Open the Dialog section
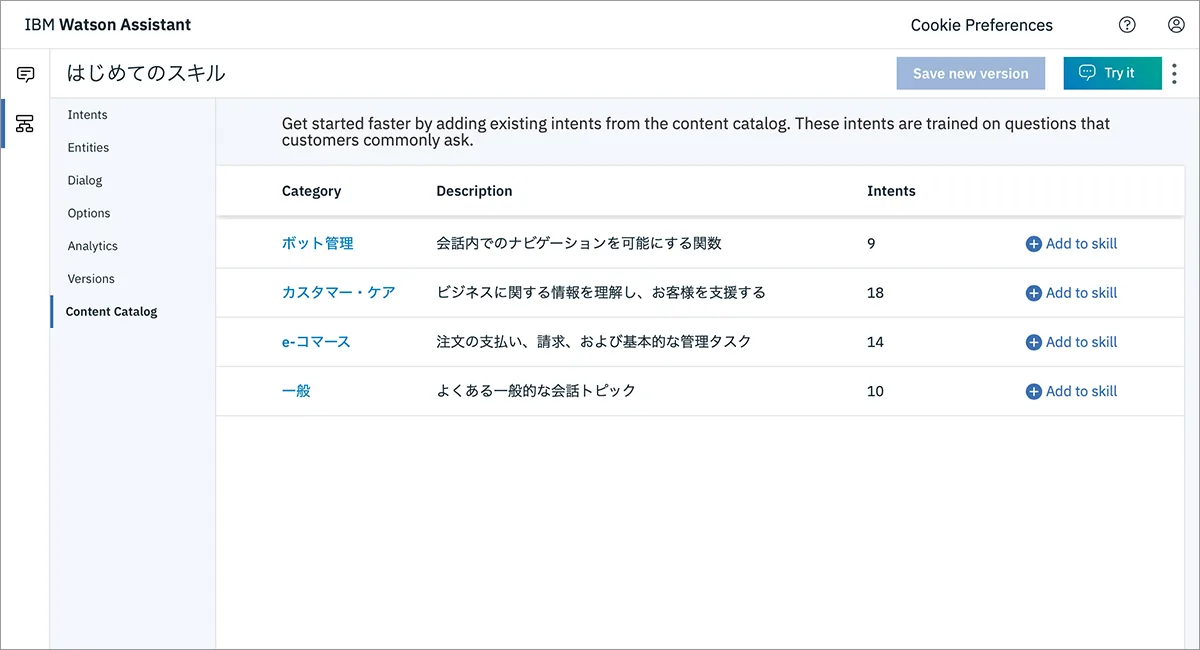The image size is (1200, 650). [x=85, y=181]
